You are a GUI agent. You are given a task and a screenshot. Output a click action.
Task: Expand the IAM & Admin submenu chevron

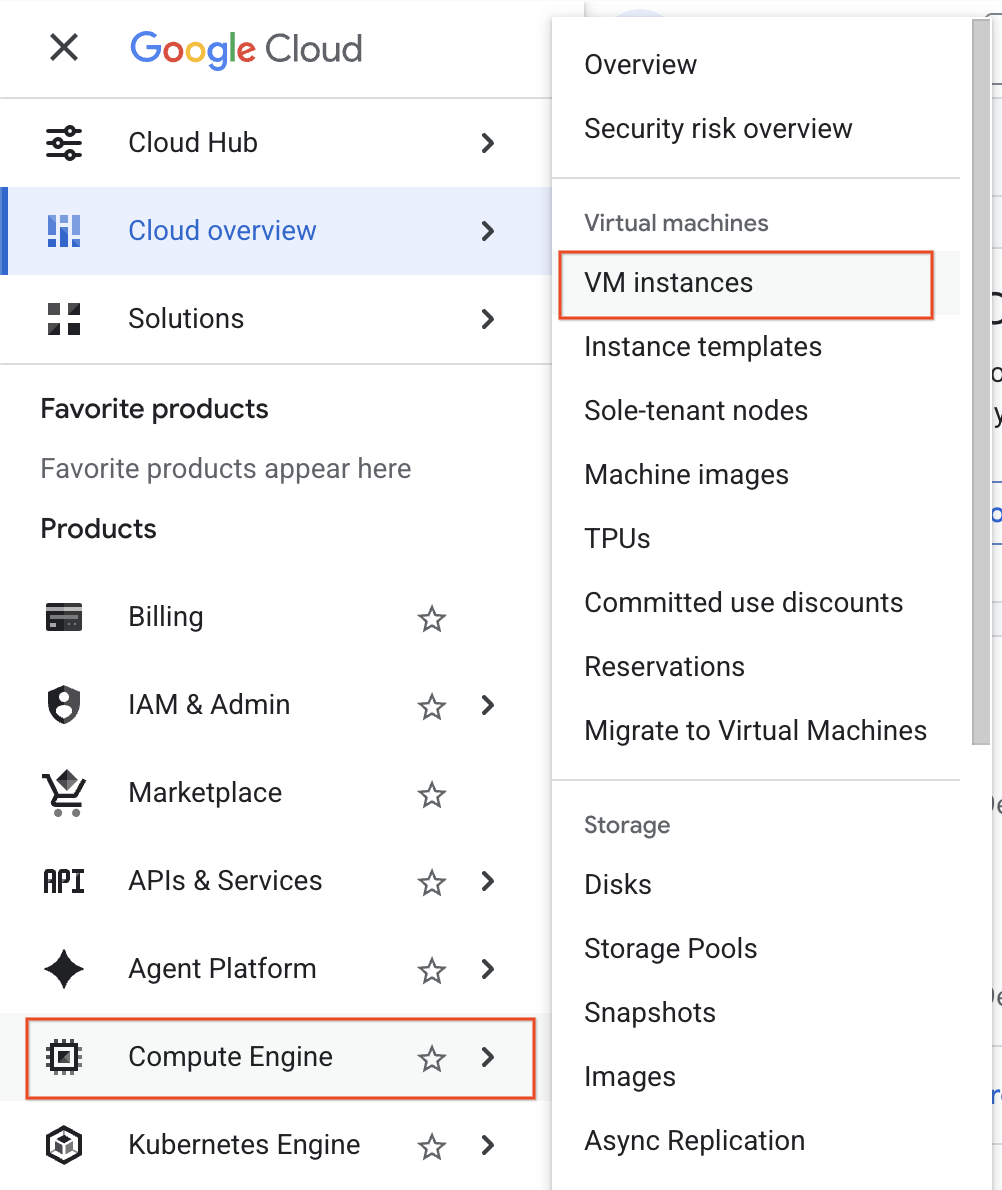(488, 705)
